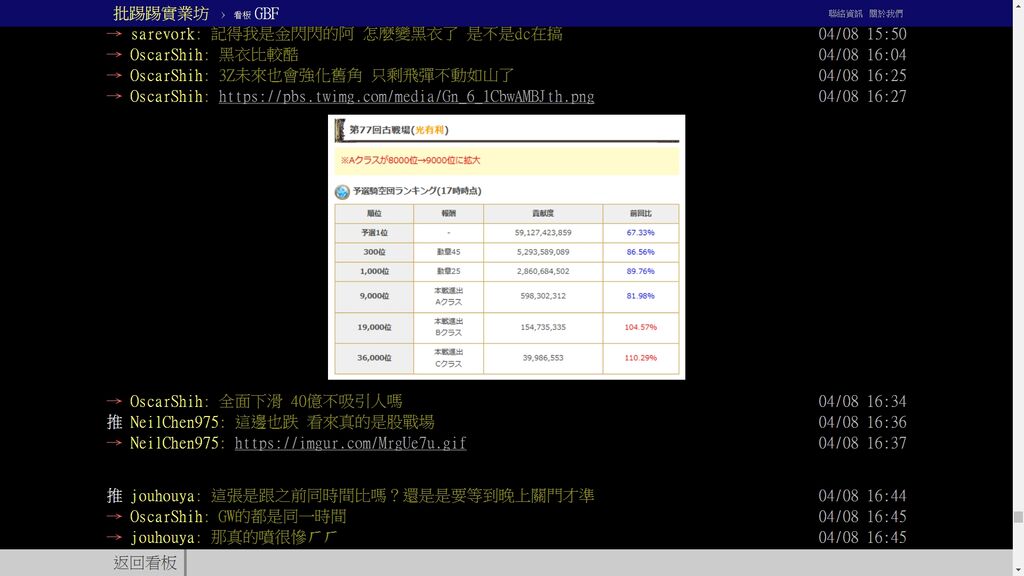Click the 04/08 16:34 timestamp

click(862, 402)
